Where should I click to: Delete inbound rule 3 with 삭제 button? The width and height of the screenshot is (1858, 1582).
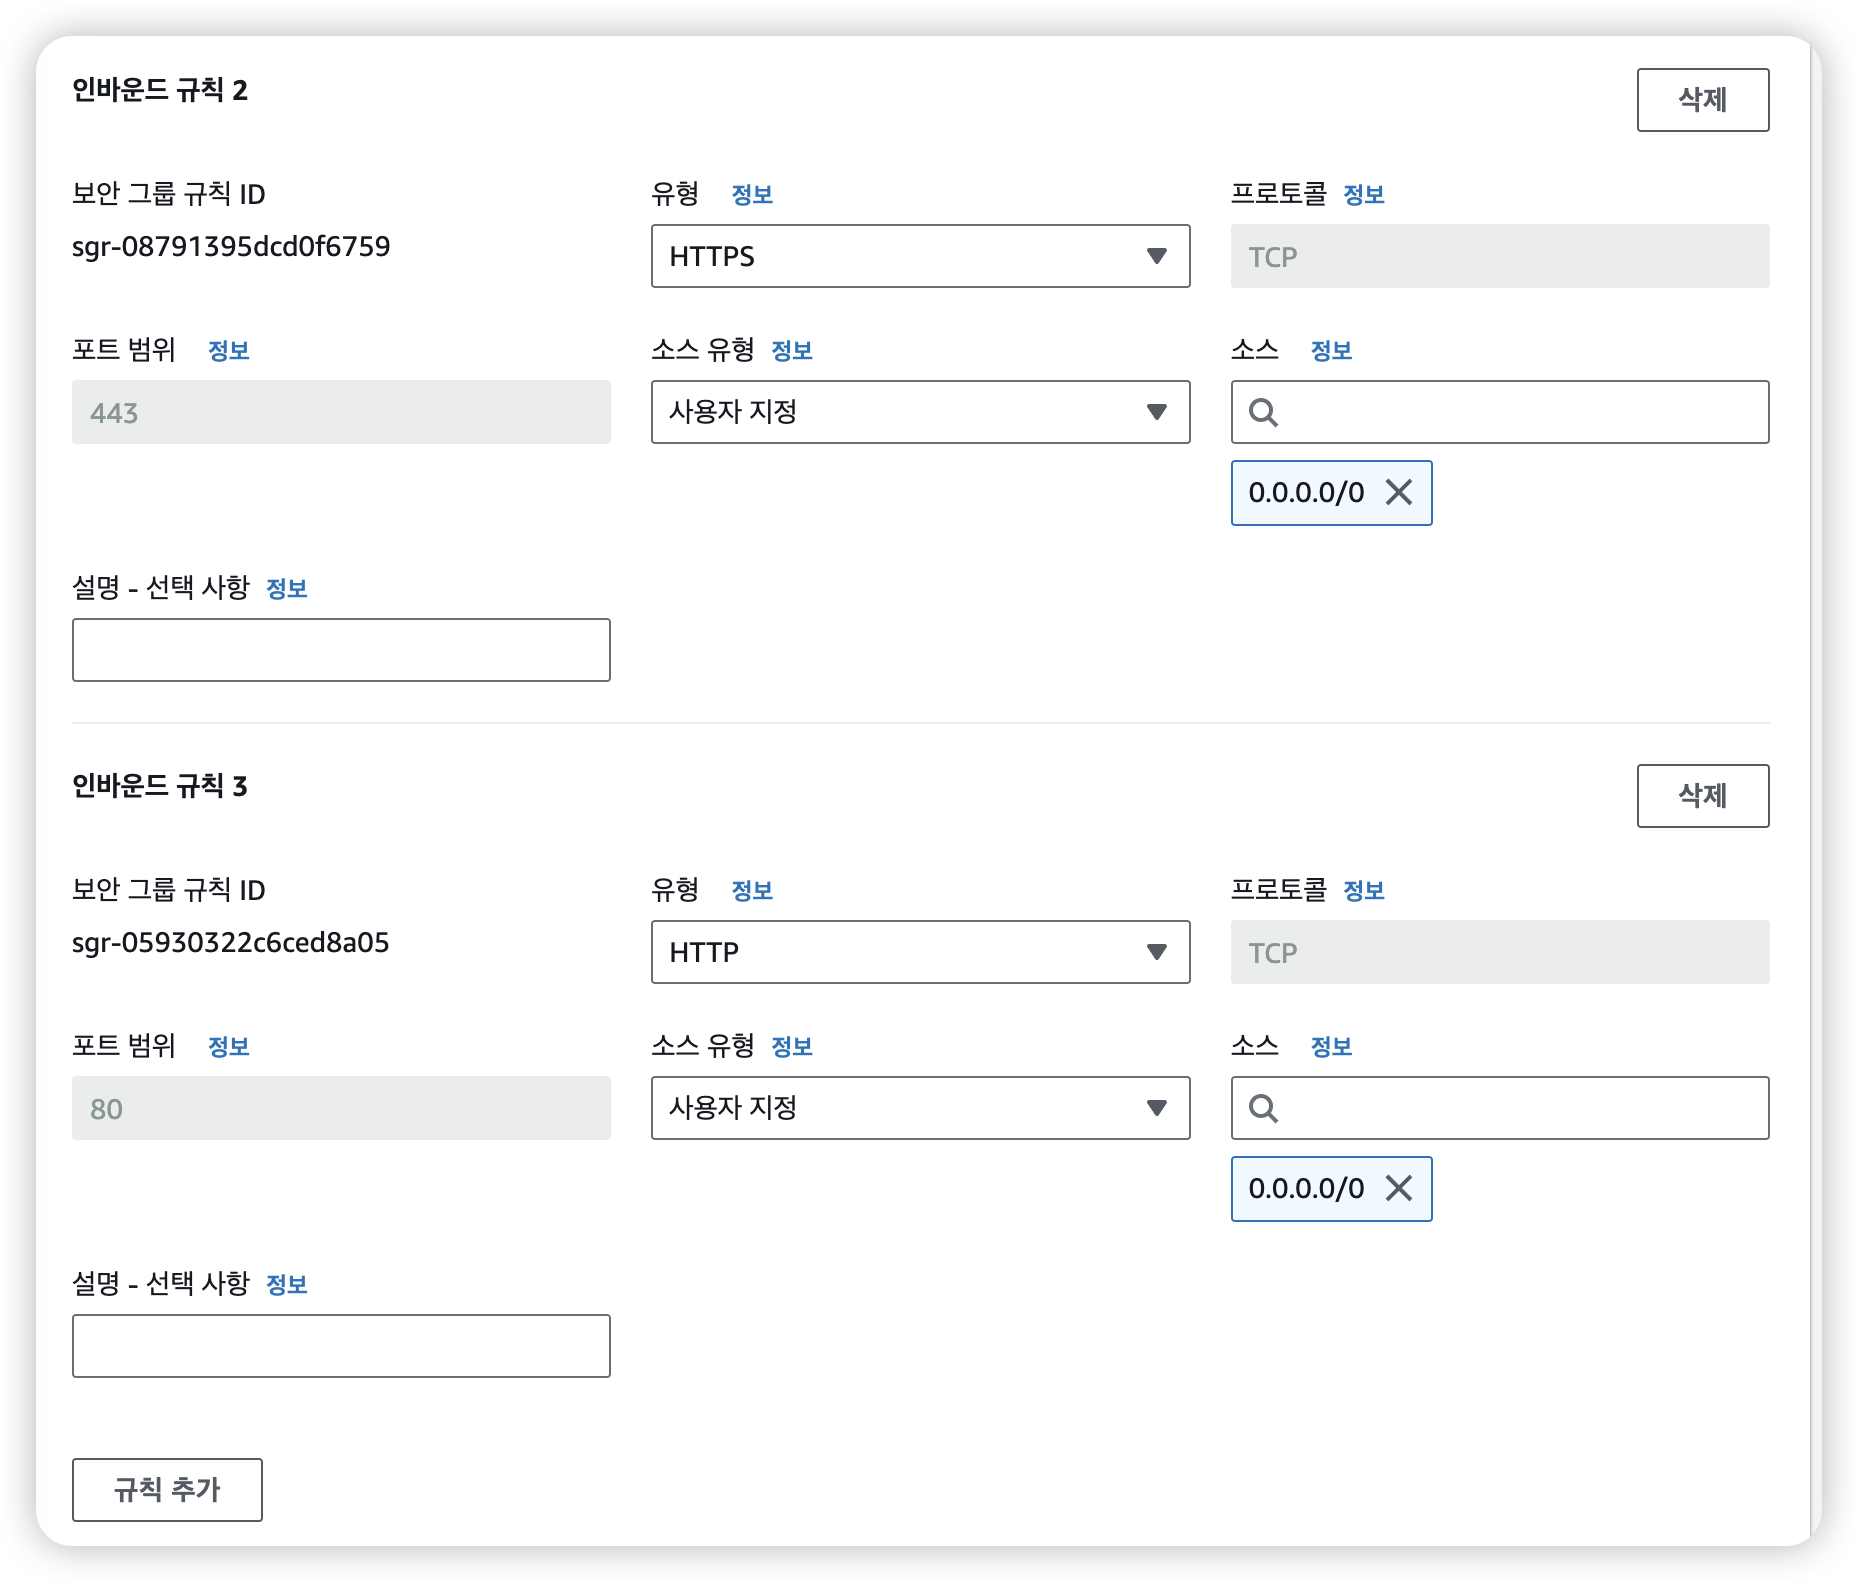(1702, 796)
